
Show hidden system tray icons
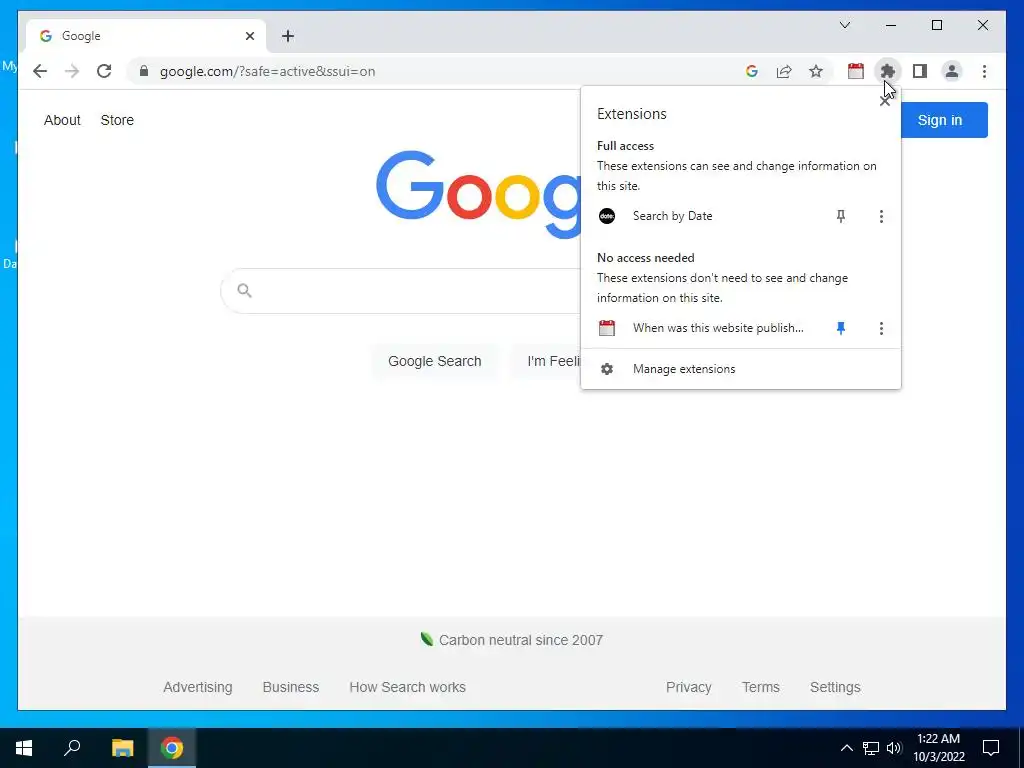(846, 748)
